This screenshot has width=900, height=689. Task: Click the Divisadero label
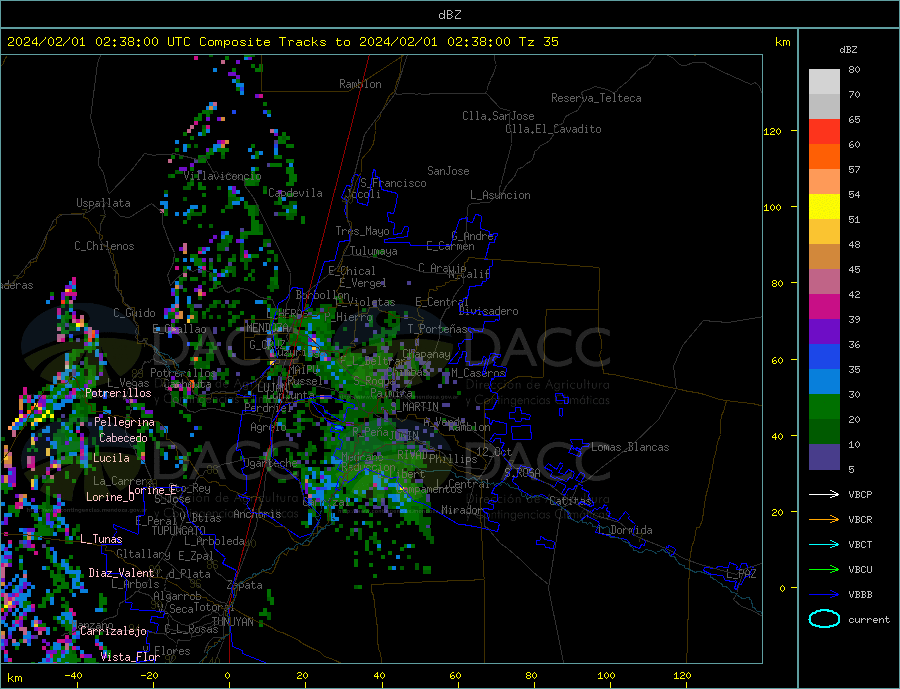pos(488,311)
